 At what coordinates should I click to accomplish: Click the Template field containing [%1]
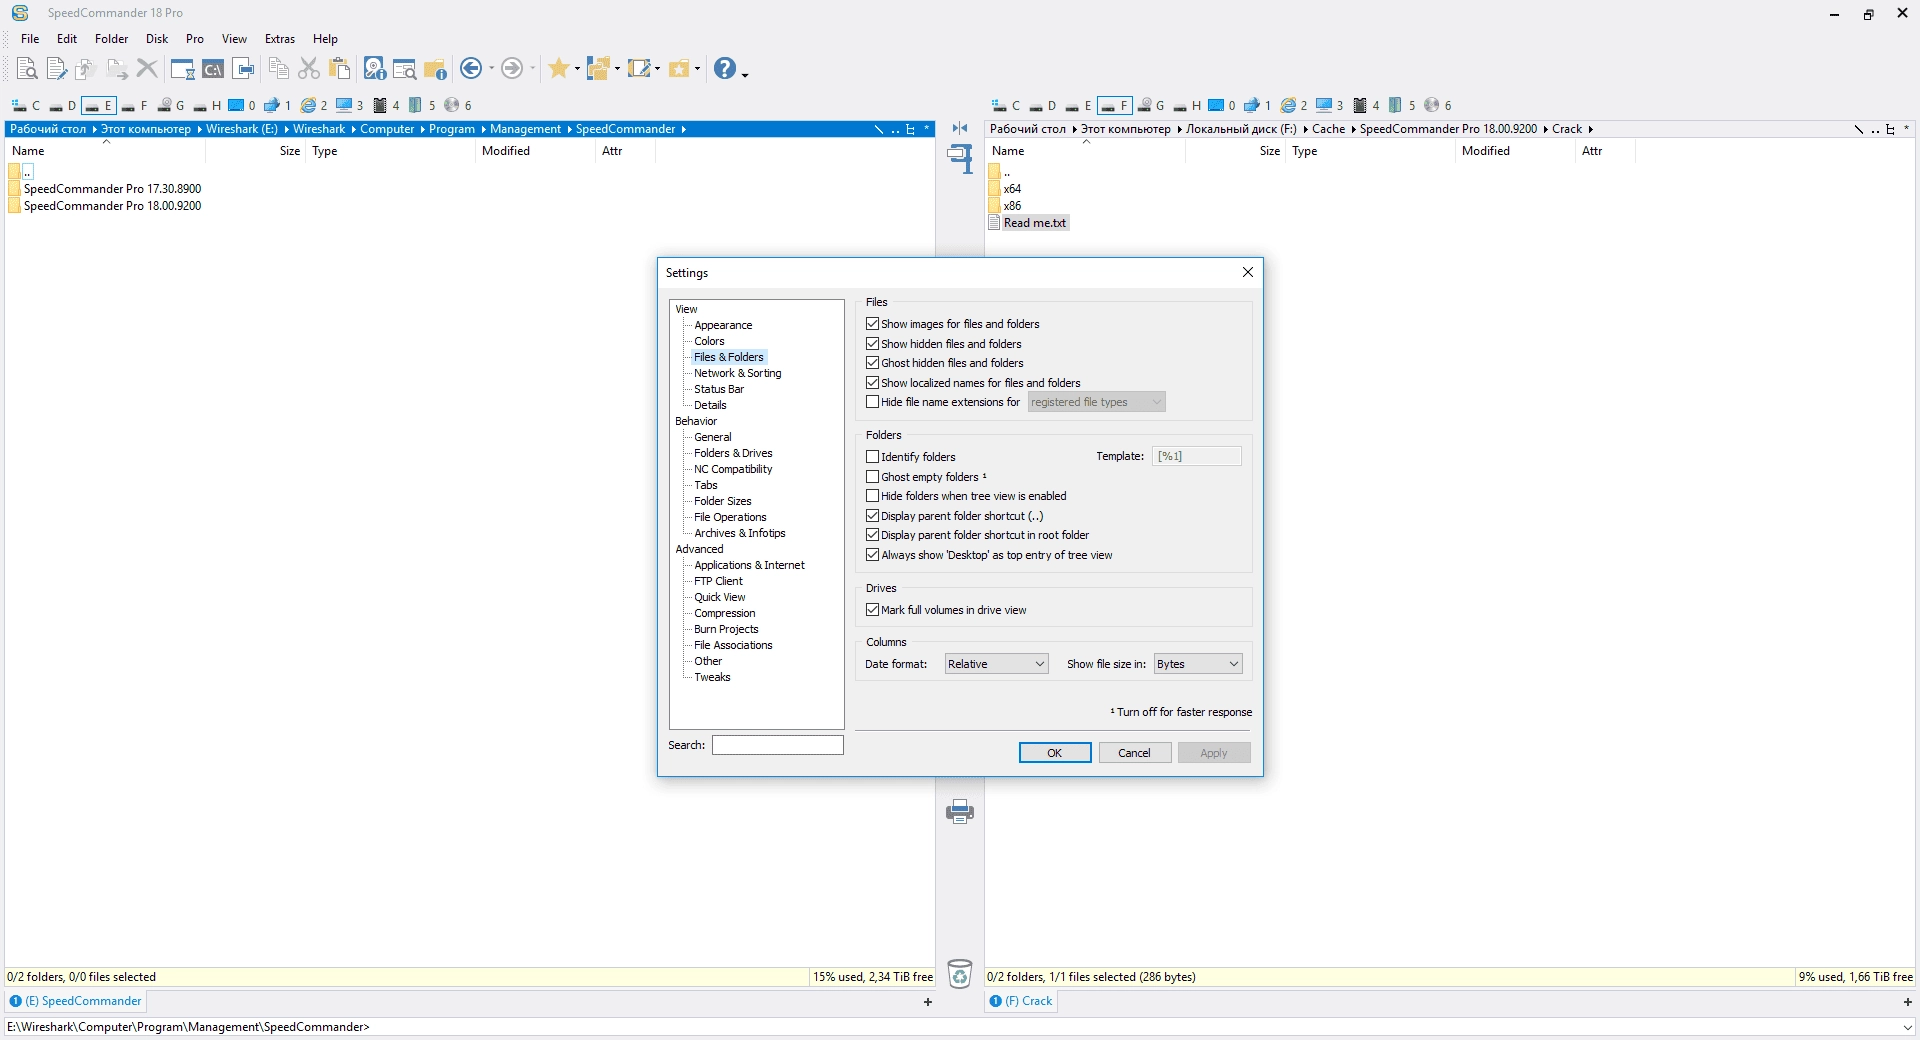(1197, 456)
